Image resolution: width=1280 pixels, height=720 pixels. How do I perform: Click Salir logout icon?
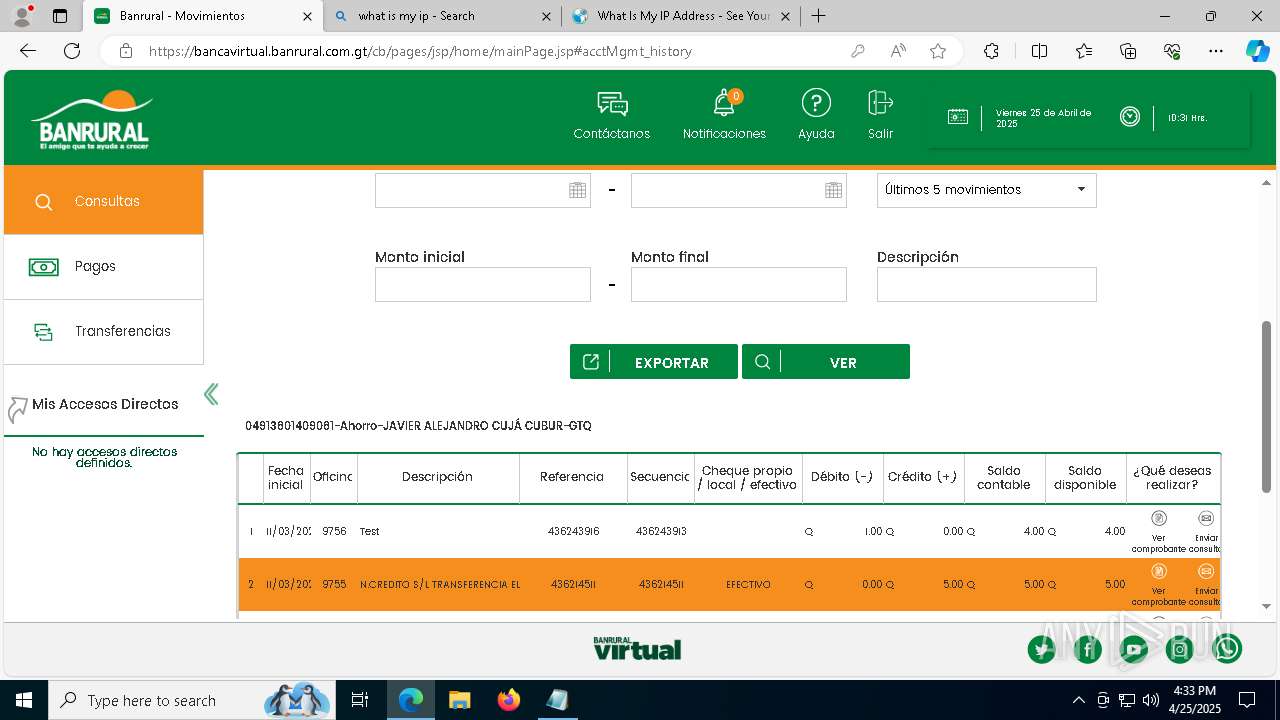point(880,103)
